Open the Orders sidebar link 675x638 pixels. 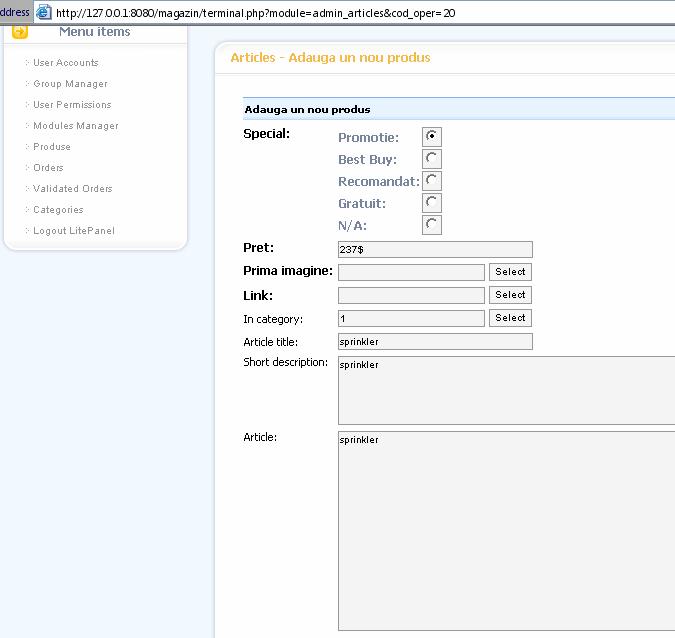coord(48,168)
